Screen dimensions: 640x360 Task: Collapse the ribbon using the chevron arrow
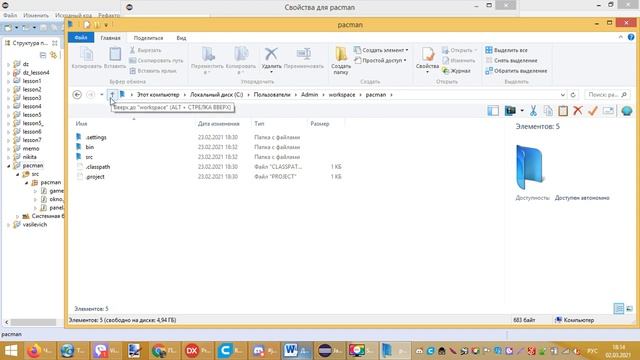coord(620,37)
